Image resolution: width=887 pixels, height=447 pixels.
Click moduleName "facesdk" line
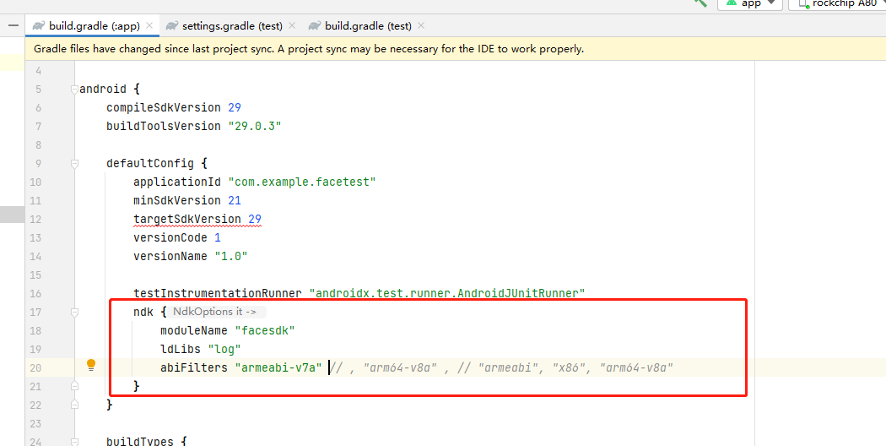tap(227, 330)
